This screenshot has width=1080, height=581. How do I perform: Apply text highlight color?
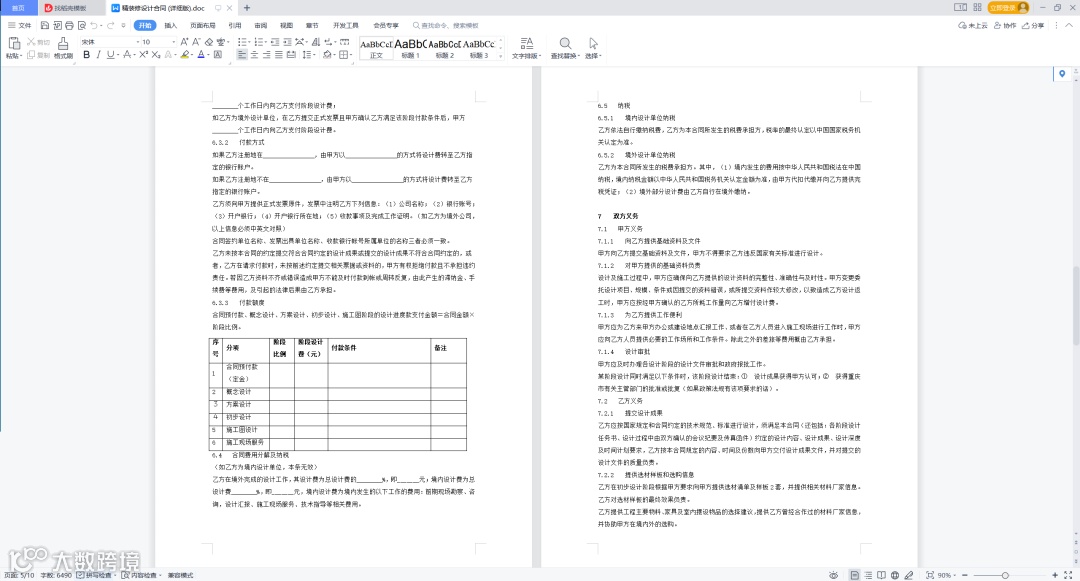pyautogui.click(x=185, y=55)
